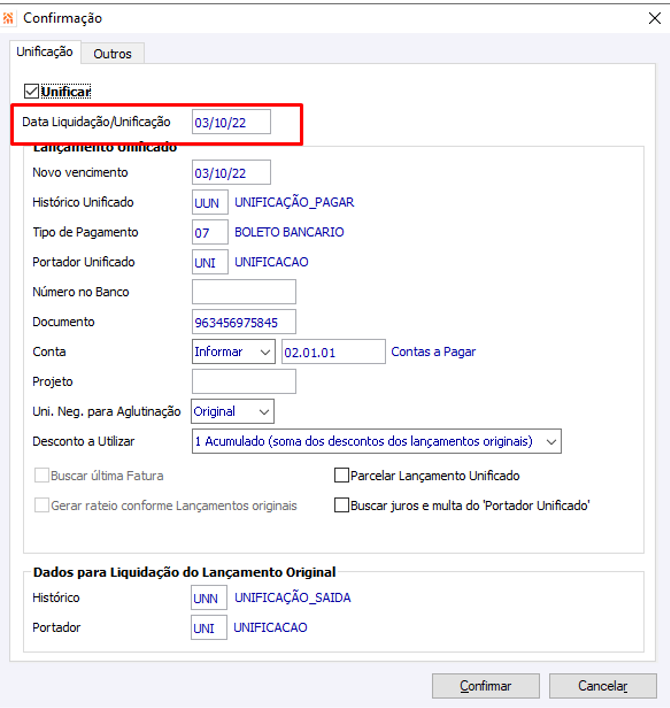Click the Cancelar button
This screenshot has width=670, height=708.
click(x=603, y=686)
